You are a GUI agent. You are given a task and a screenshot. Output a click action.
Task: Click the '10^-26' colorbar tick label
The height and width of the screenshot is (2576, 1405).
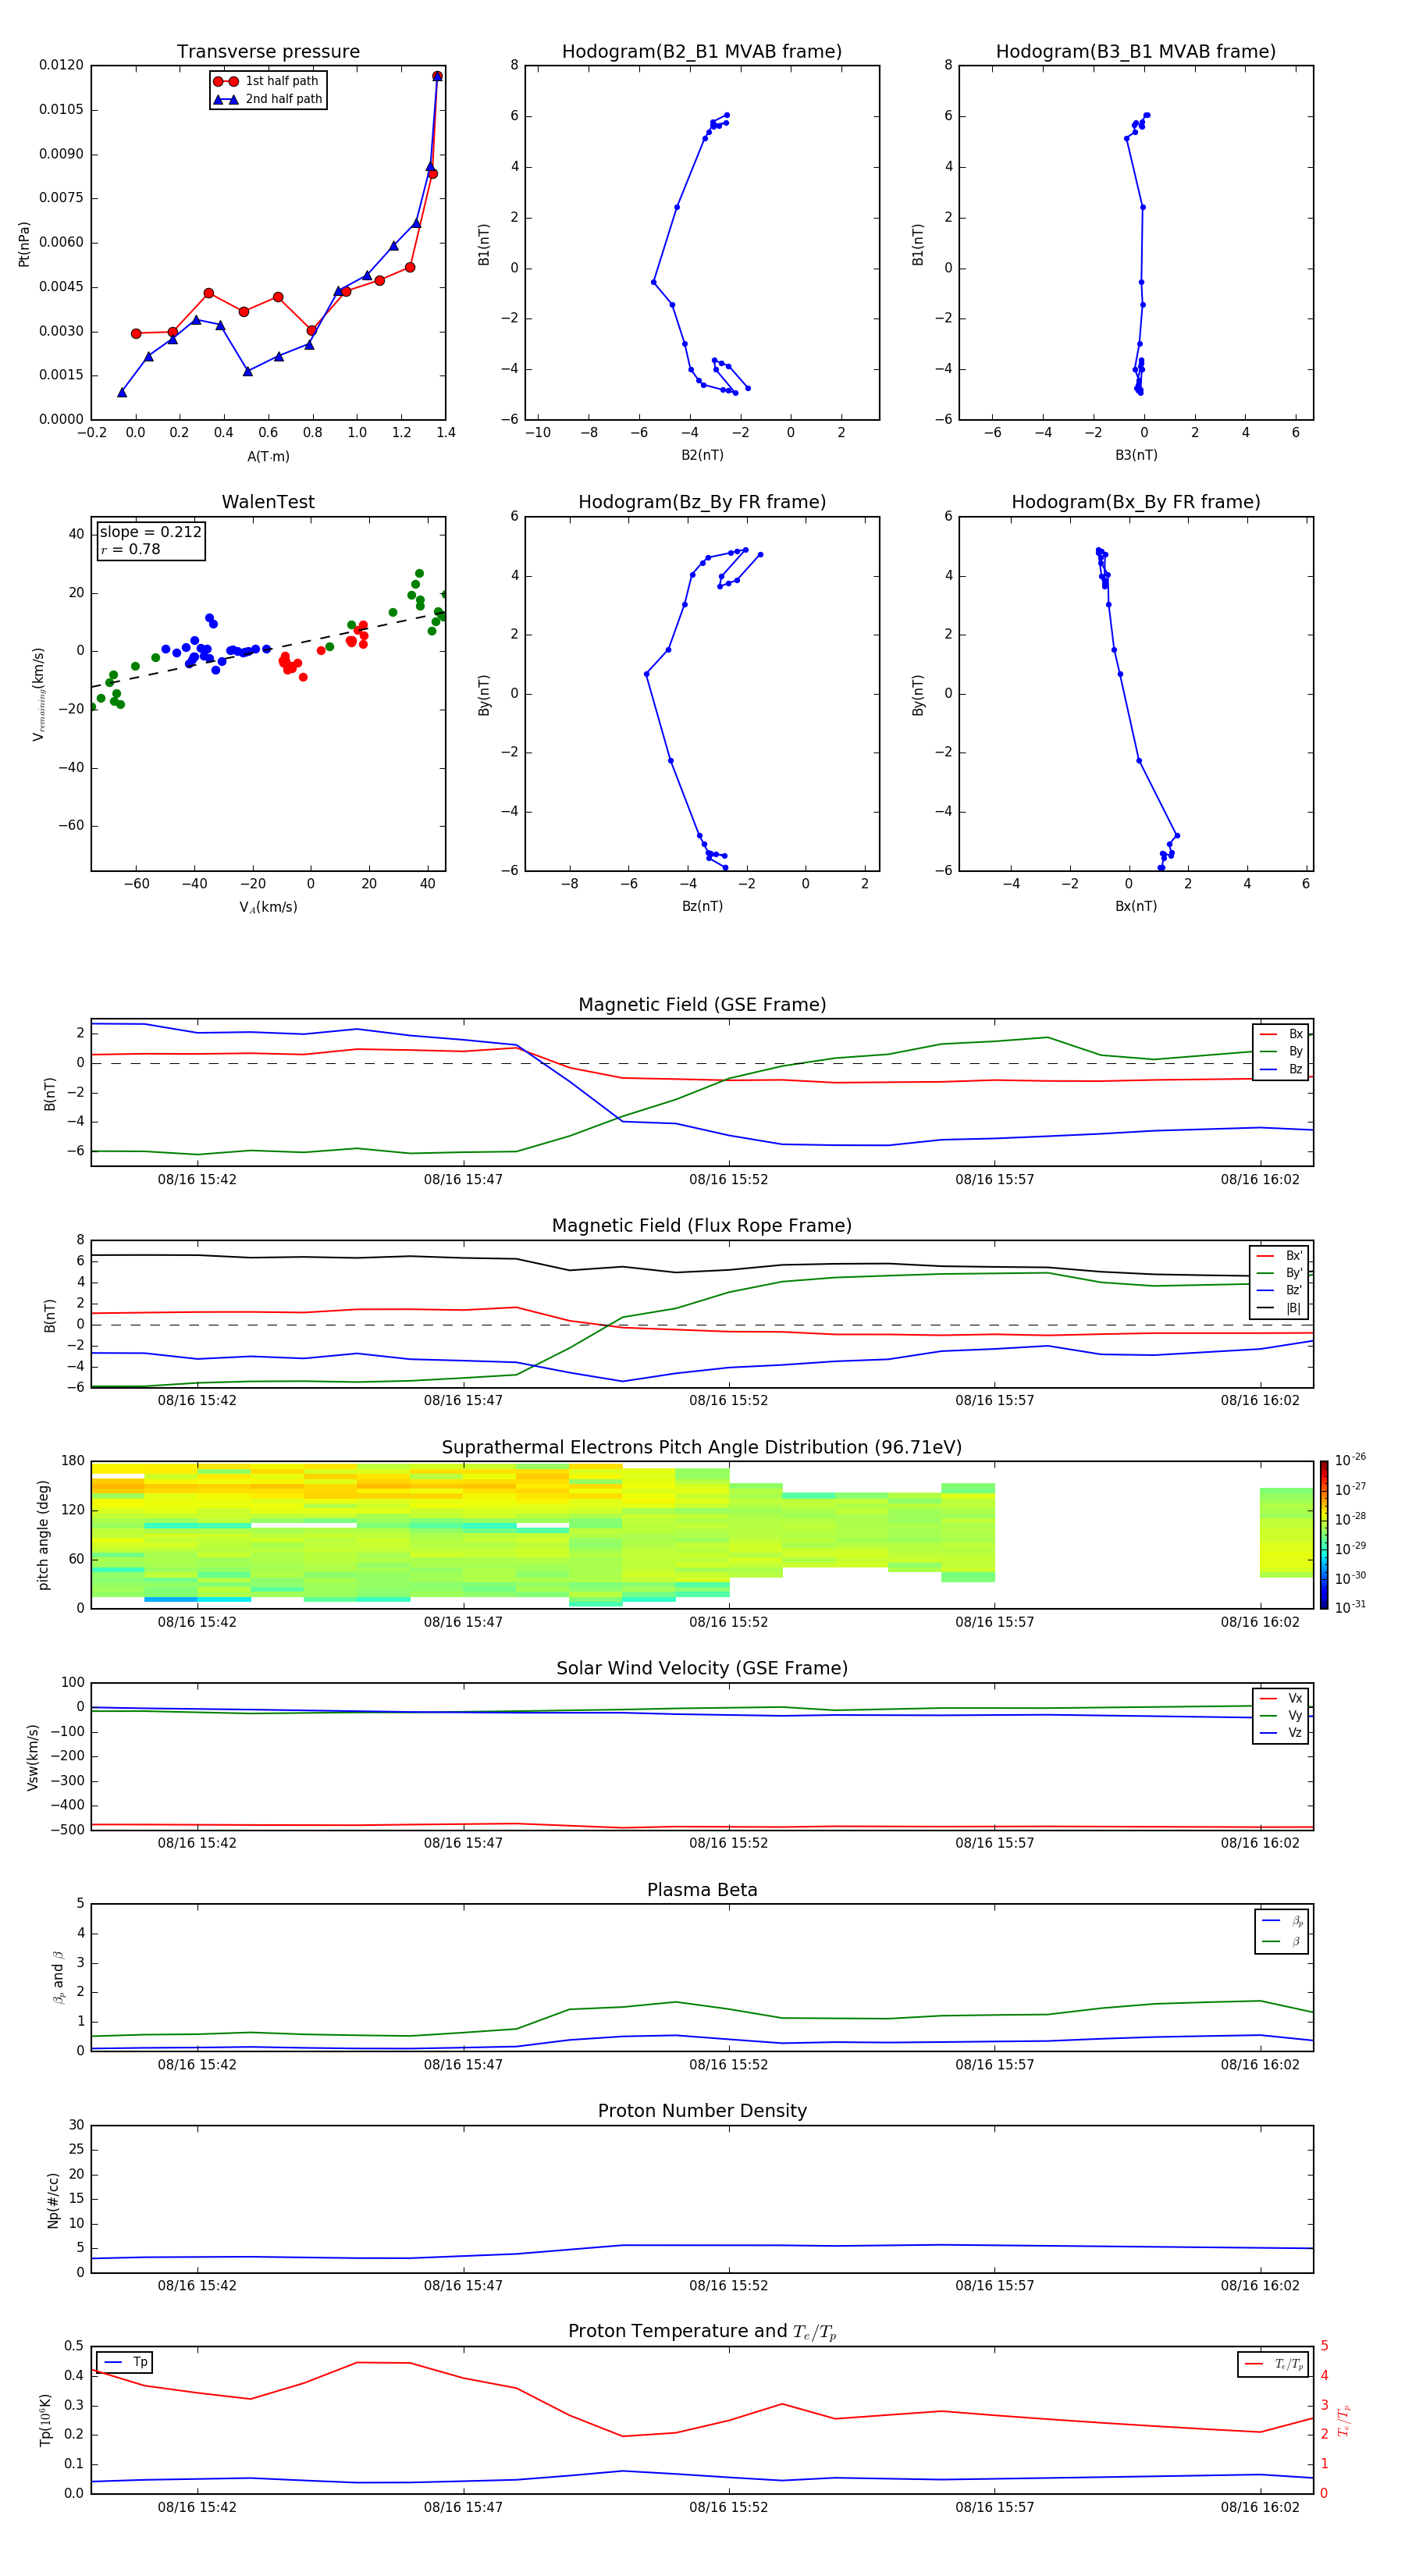1350,1460
